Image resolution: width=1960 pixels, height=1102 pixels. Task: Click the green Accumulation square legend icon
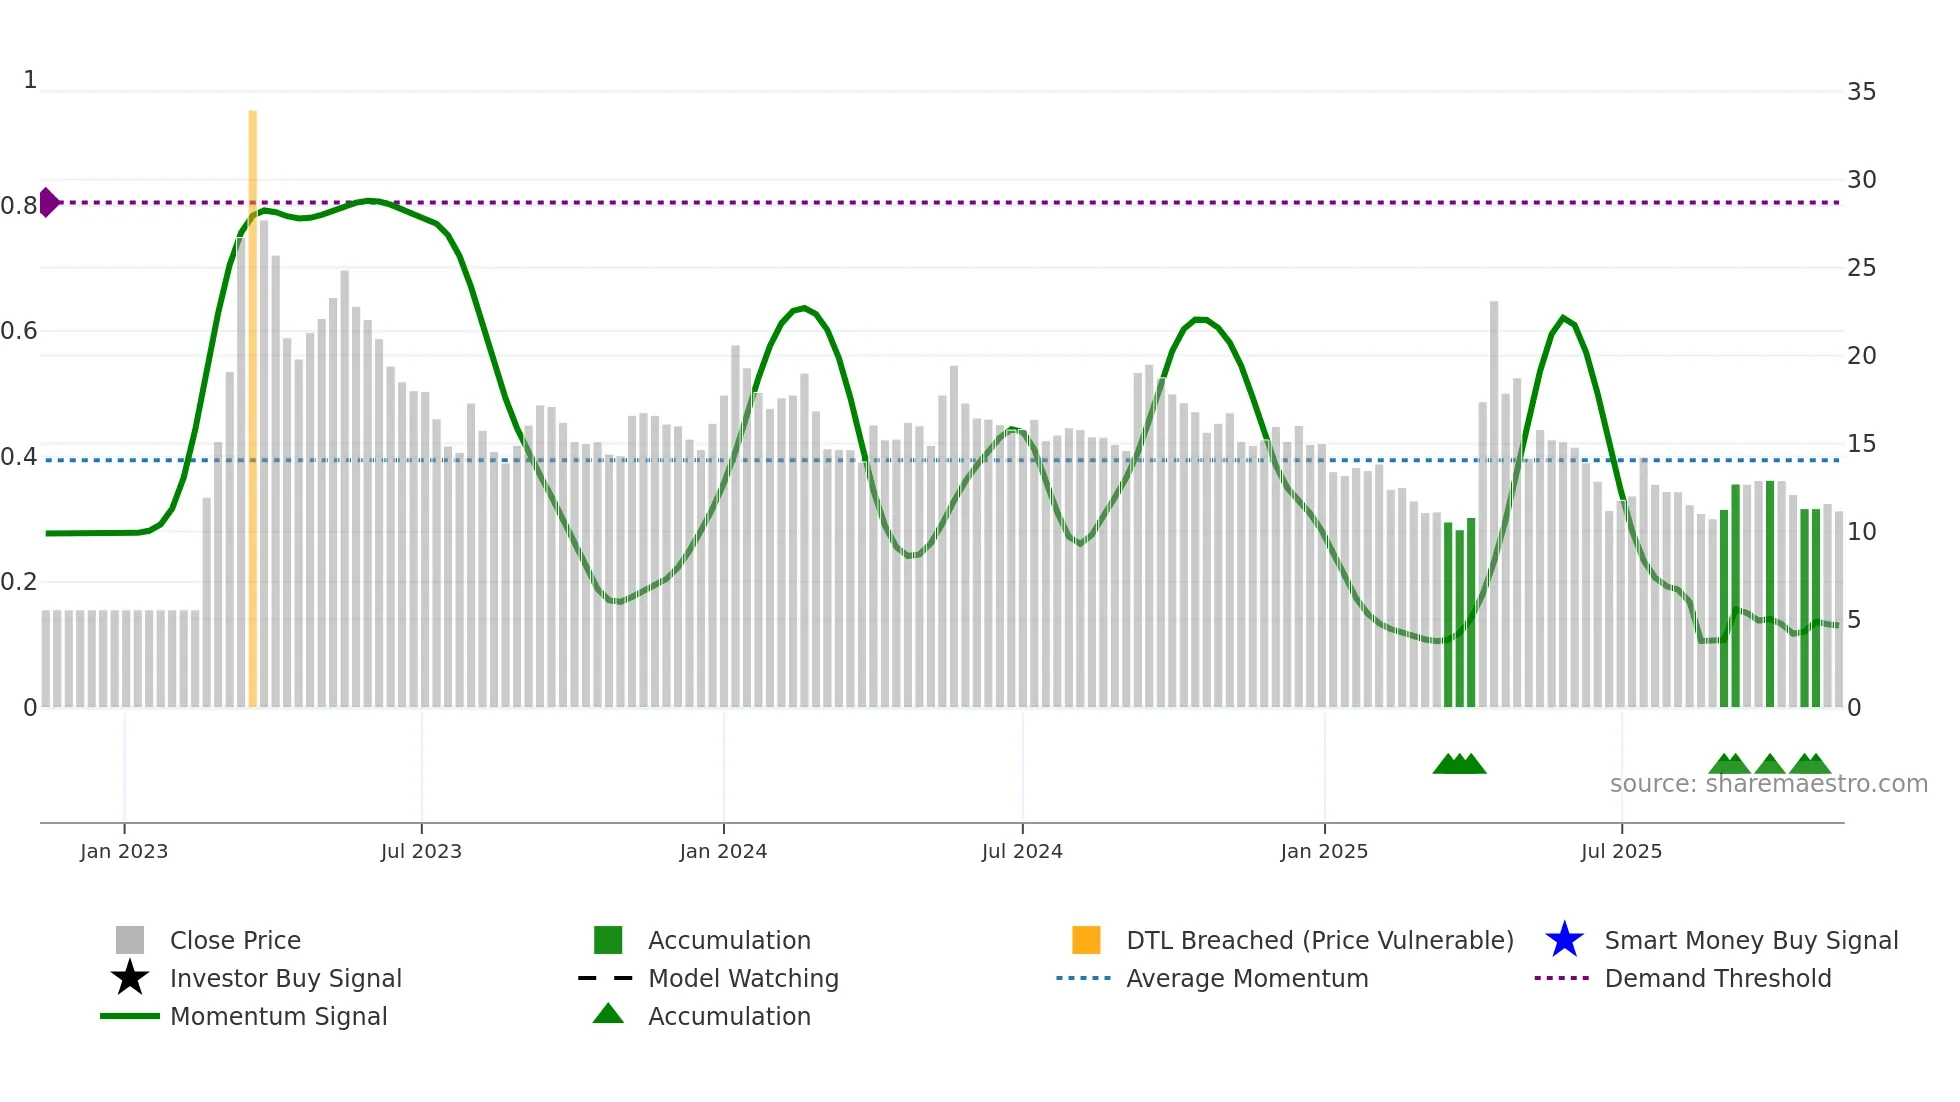point(608,940)
